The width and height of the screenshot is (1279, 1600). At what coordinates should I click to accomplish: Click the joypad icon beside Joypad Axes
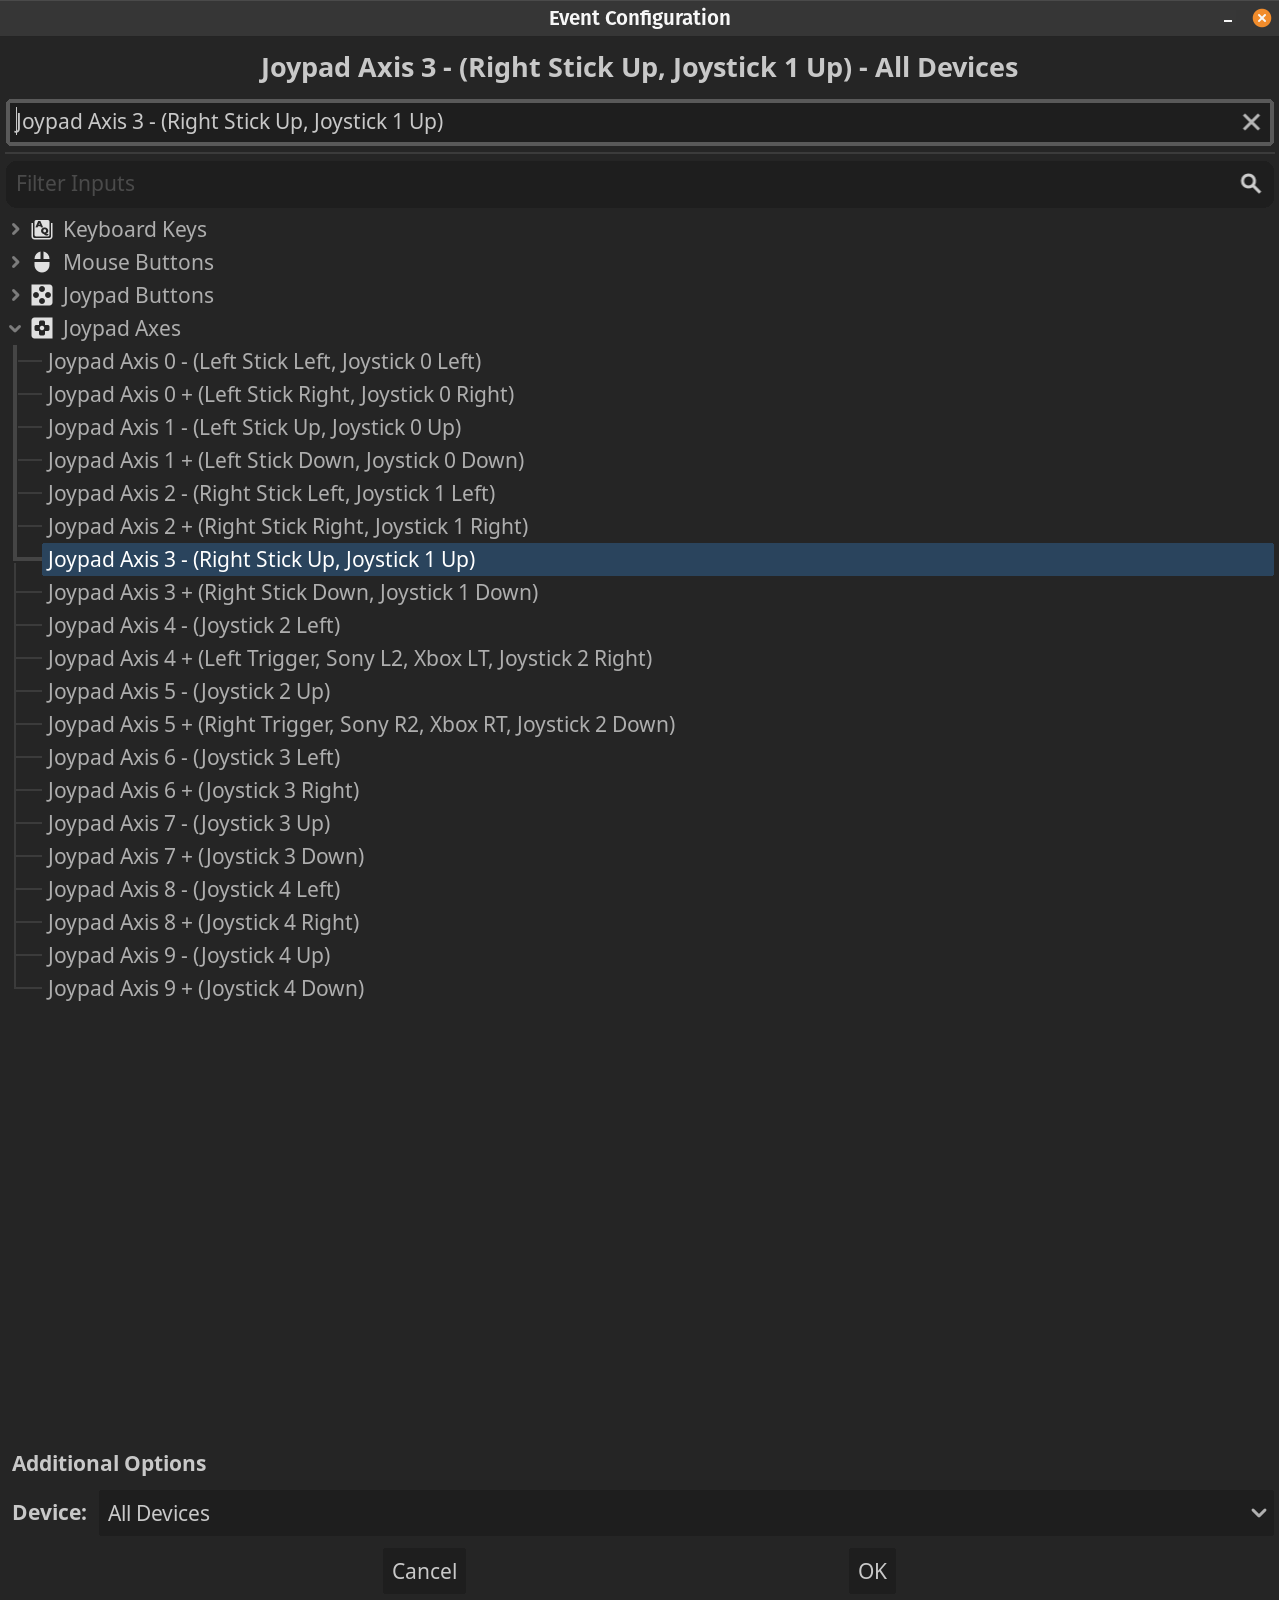[x=42, y=328]
